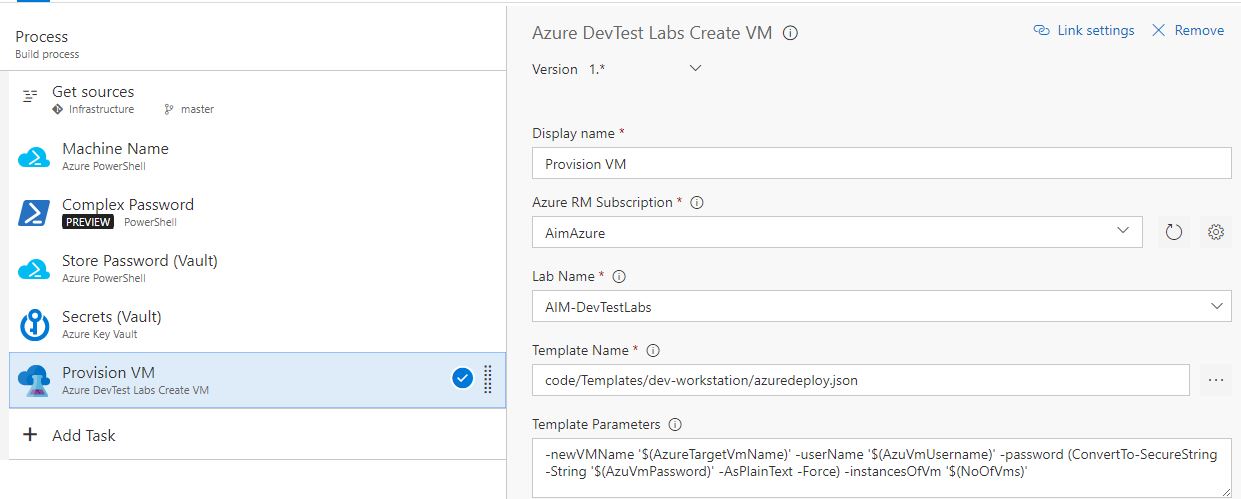Screen dimensions: 1241x499
Task: Toggle the blue checkmark on Provision VM
Action: click(x=462, y=378)
